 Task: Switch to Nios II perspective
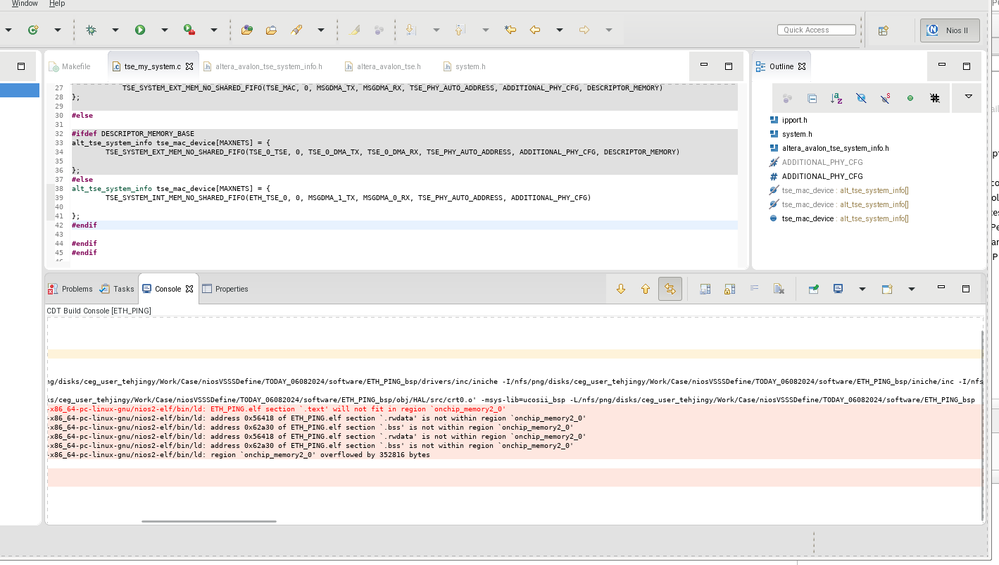949,30
